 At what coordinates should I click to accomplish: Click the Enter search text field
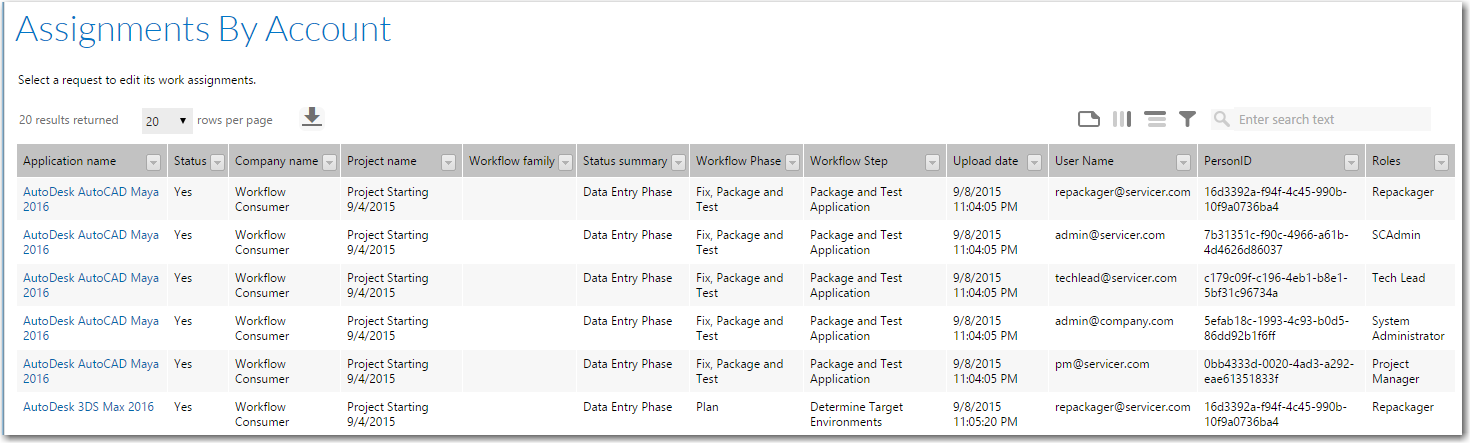1332,119
